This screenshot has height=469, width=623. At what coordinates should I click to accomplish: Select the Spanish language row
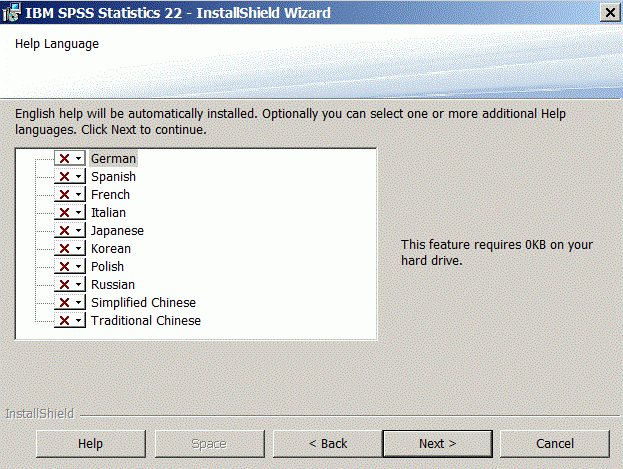click(114, 176)
